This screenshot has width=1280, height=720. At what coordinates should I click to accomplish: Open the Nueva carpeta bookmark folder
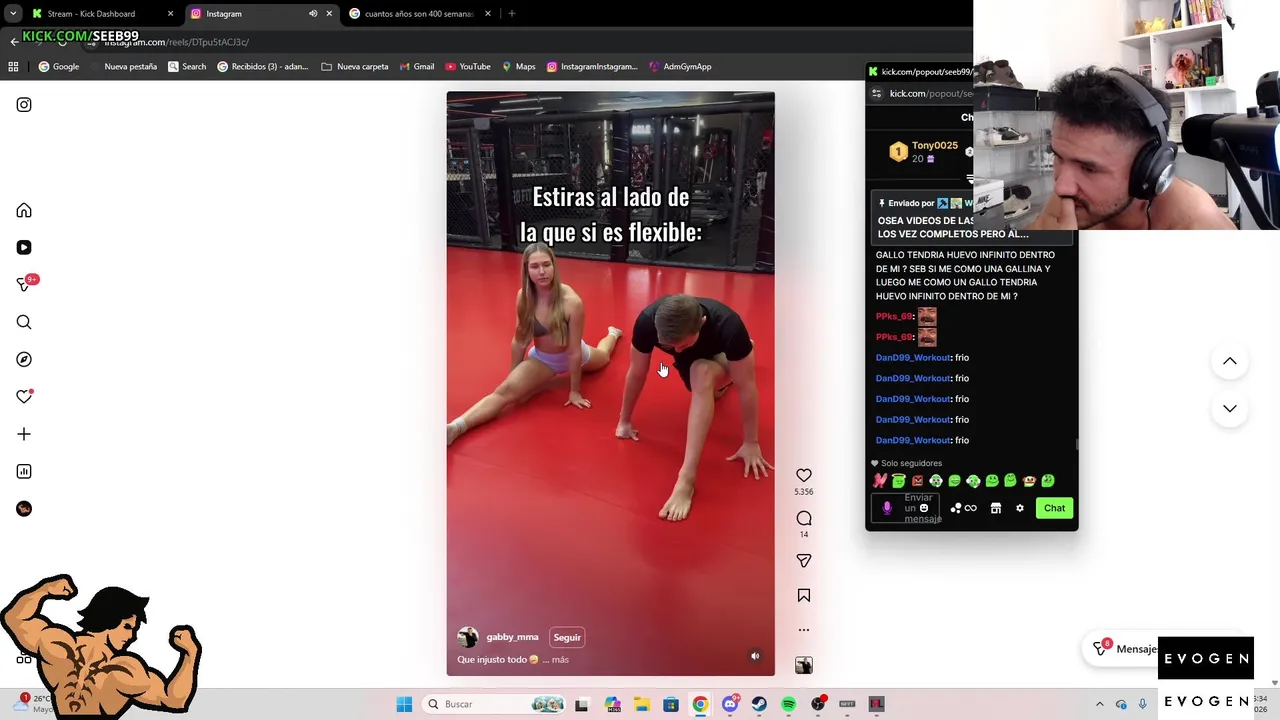pos(355,67)
